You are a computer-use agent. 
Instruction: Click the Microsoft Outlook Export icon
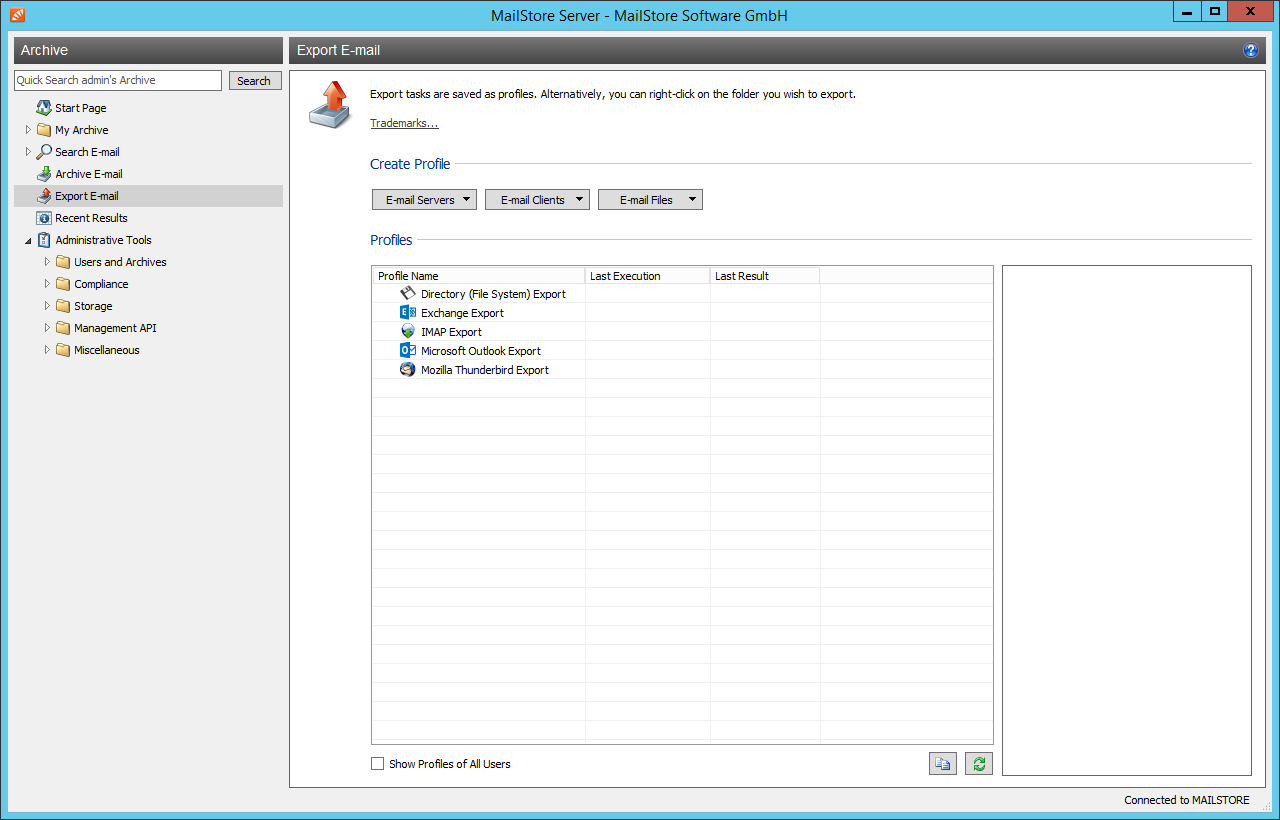(407, 350)
